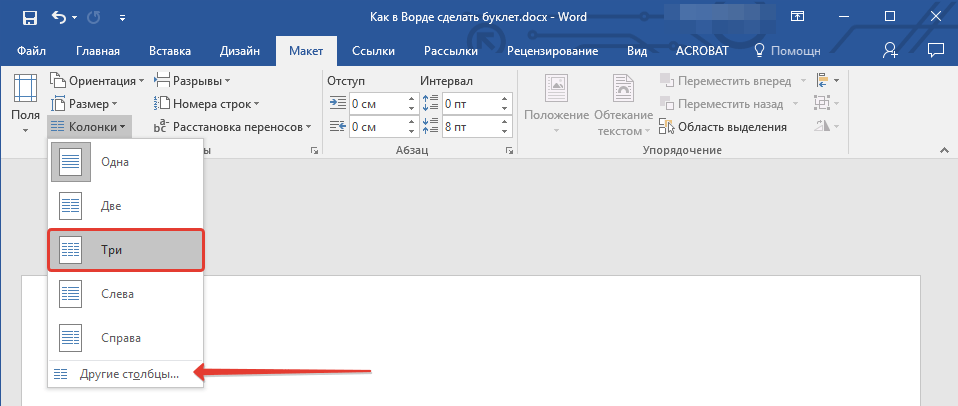This screenshot has width=958, height=406.
Task: Click the Save icon in title bar
Action: click(29, 17)
